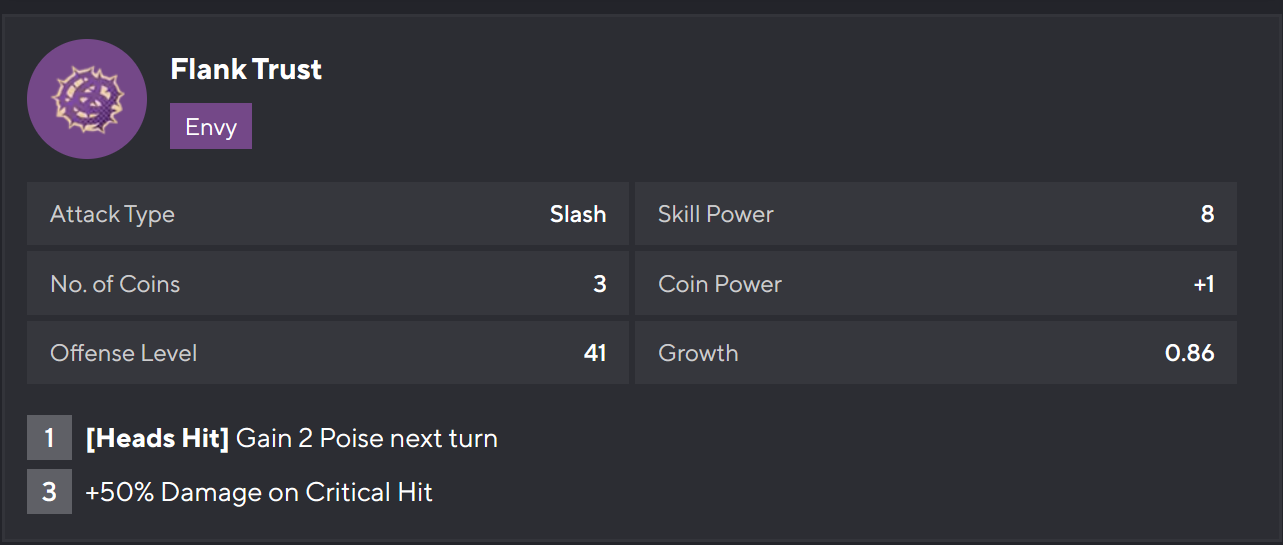Click the number of coins value 3
The width and height of the screenshot is (1283, 545).
pos(600,284)
